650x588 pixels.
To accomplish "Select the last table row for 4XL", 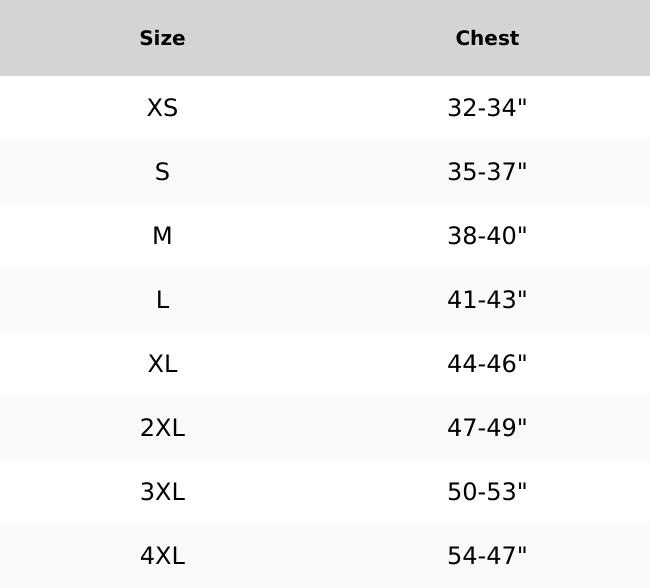I will [x=325, y=556].
